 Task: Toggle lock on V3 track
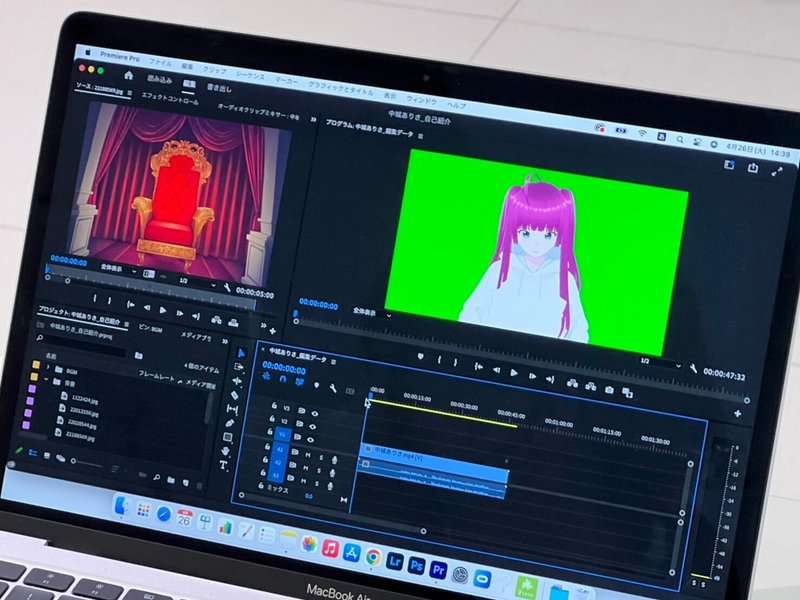point(274,406)
